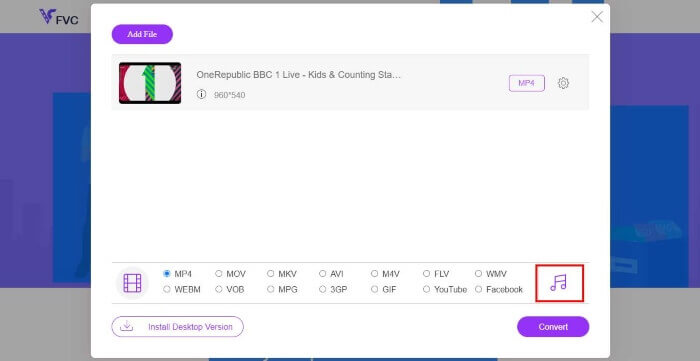Click the Add File button

tap(142, 34)
